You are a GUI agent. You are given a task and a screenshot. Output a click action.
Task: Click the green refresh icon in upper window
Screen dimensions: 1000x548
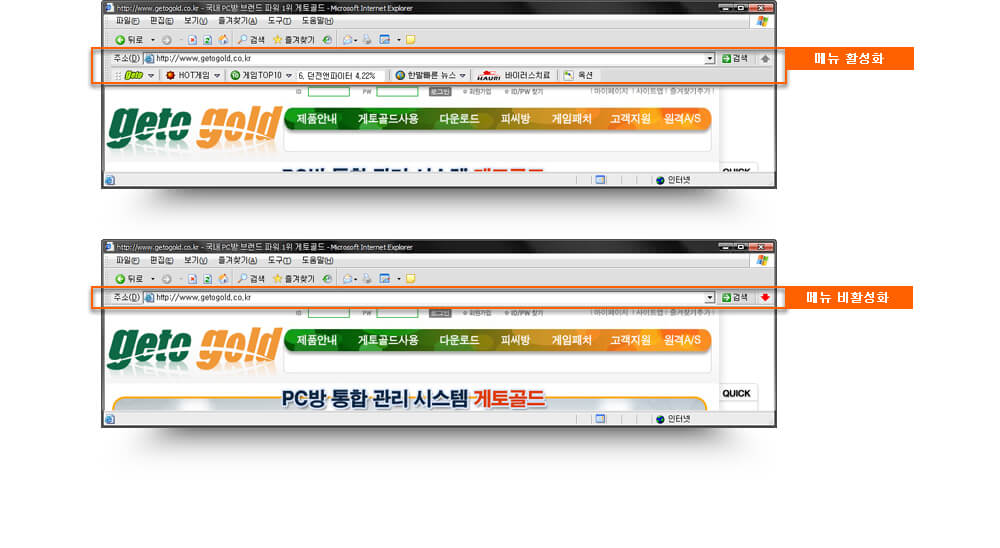pos(207,40)
